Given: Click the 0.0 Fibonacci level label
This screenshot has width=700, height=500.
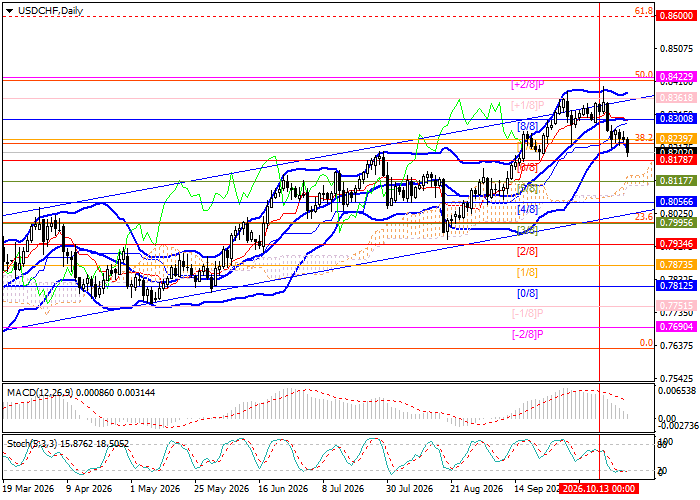Looking at the screenshot, I should pos(646,343).
